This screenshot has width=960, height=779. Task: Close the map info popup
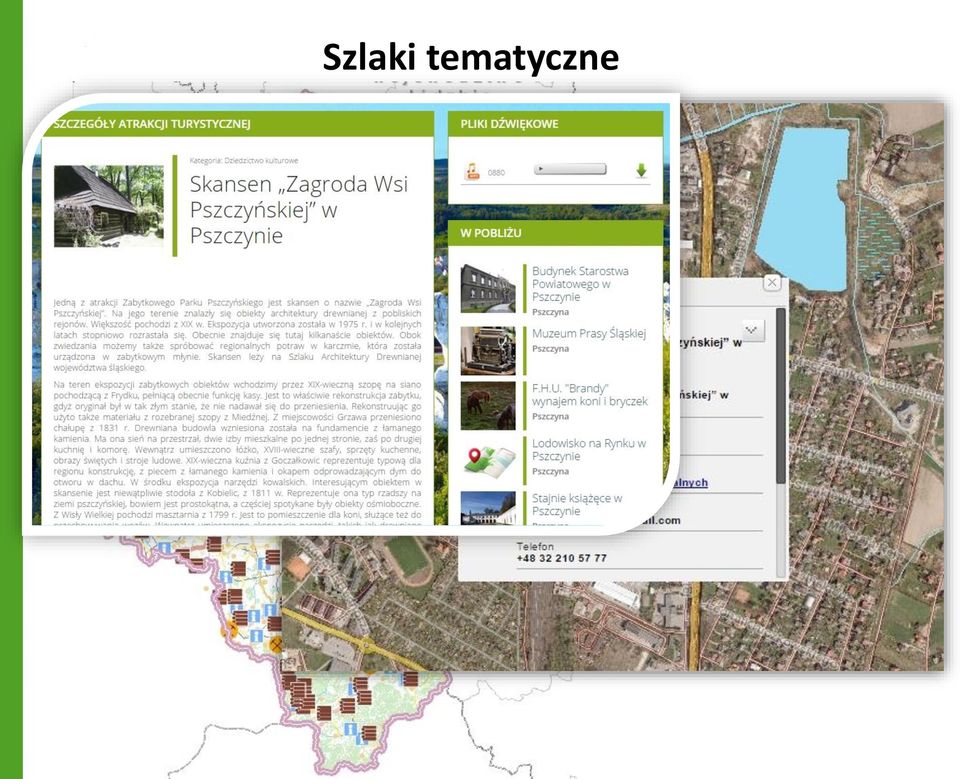point(772,282)
